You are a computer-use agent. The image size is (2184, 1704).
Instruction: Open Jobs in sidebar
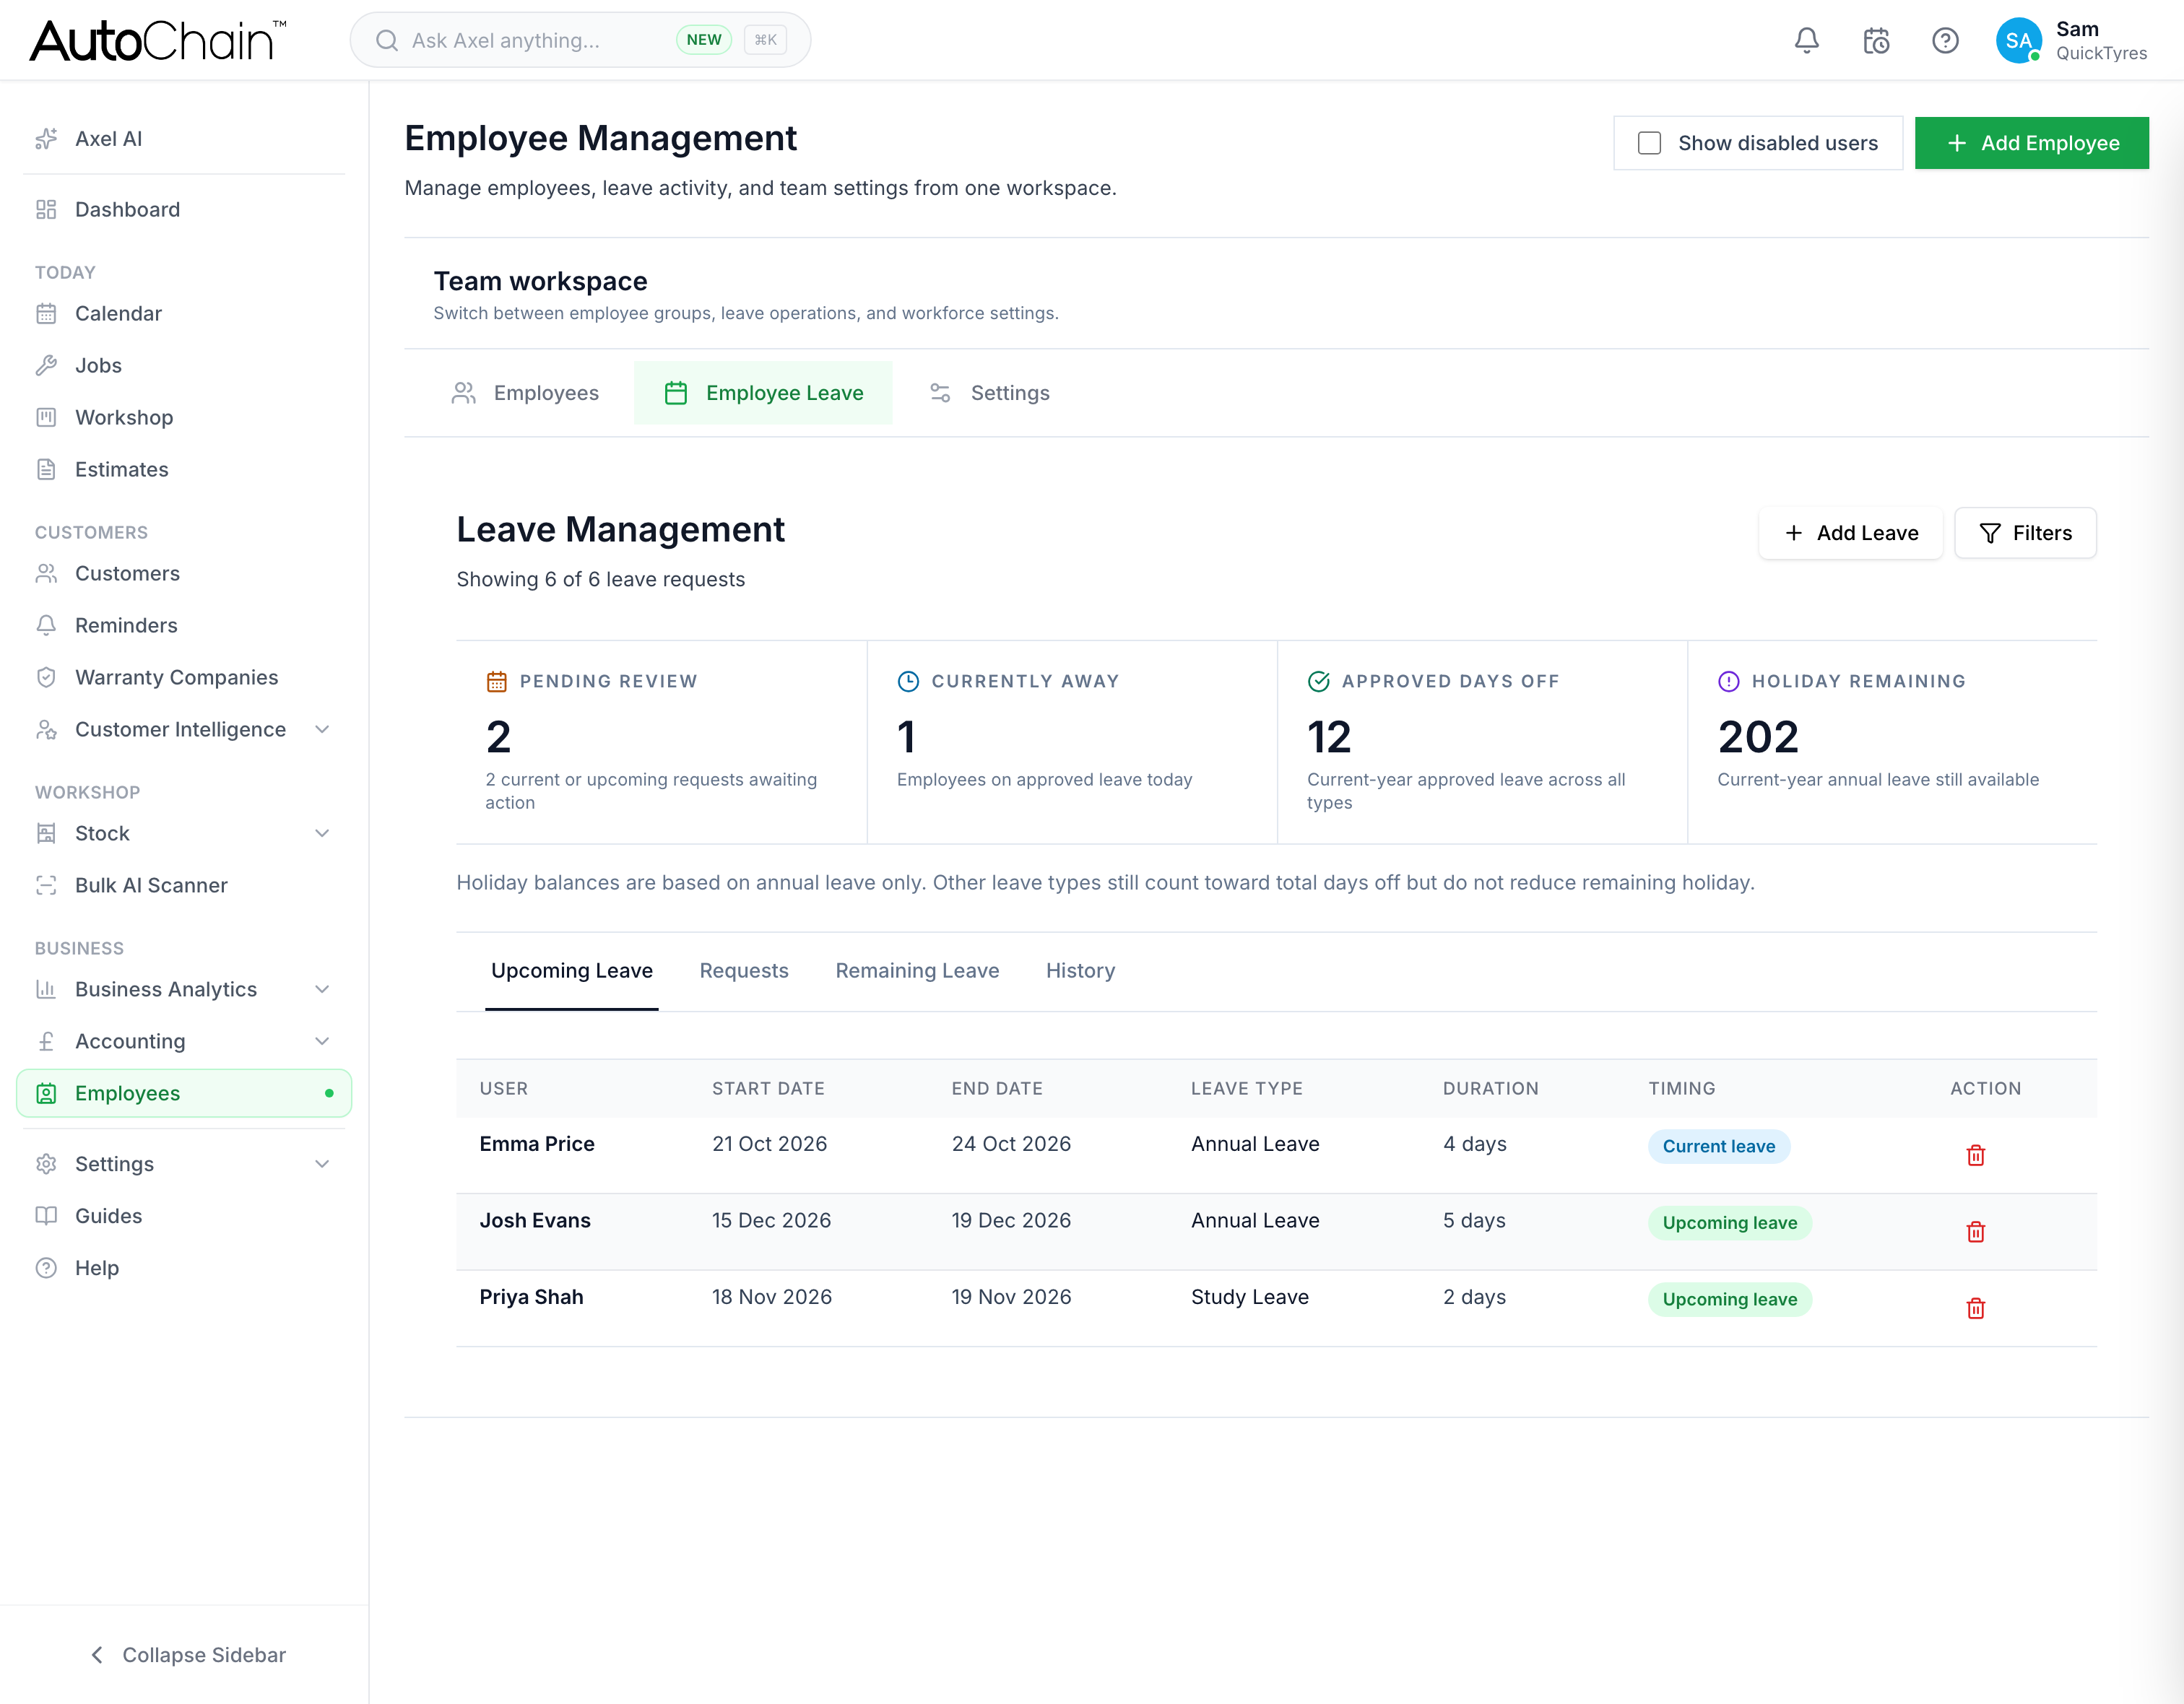pyautogui.click(x=184, y=365)
